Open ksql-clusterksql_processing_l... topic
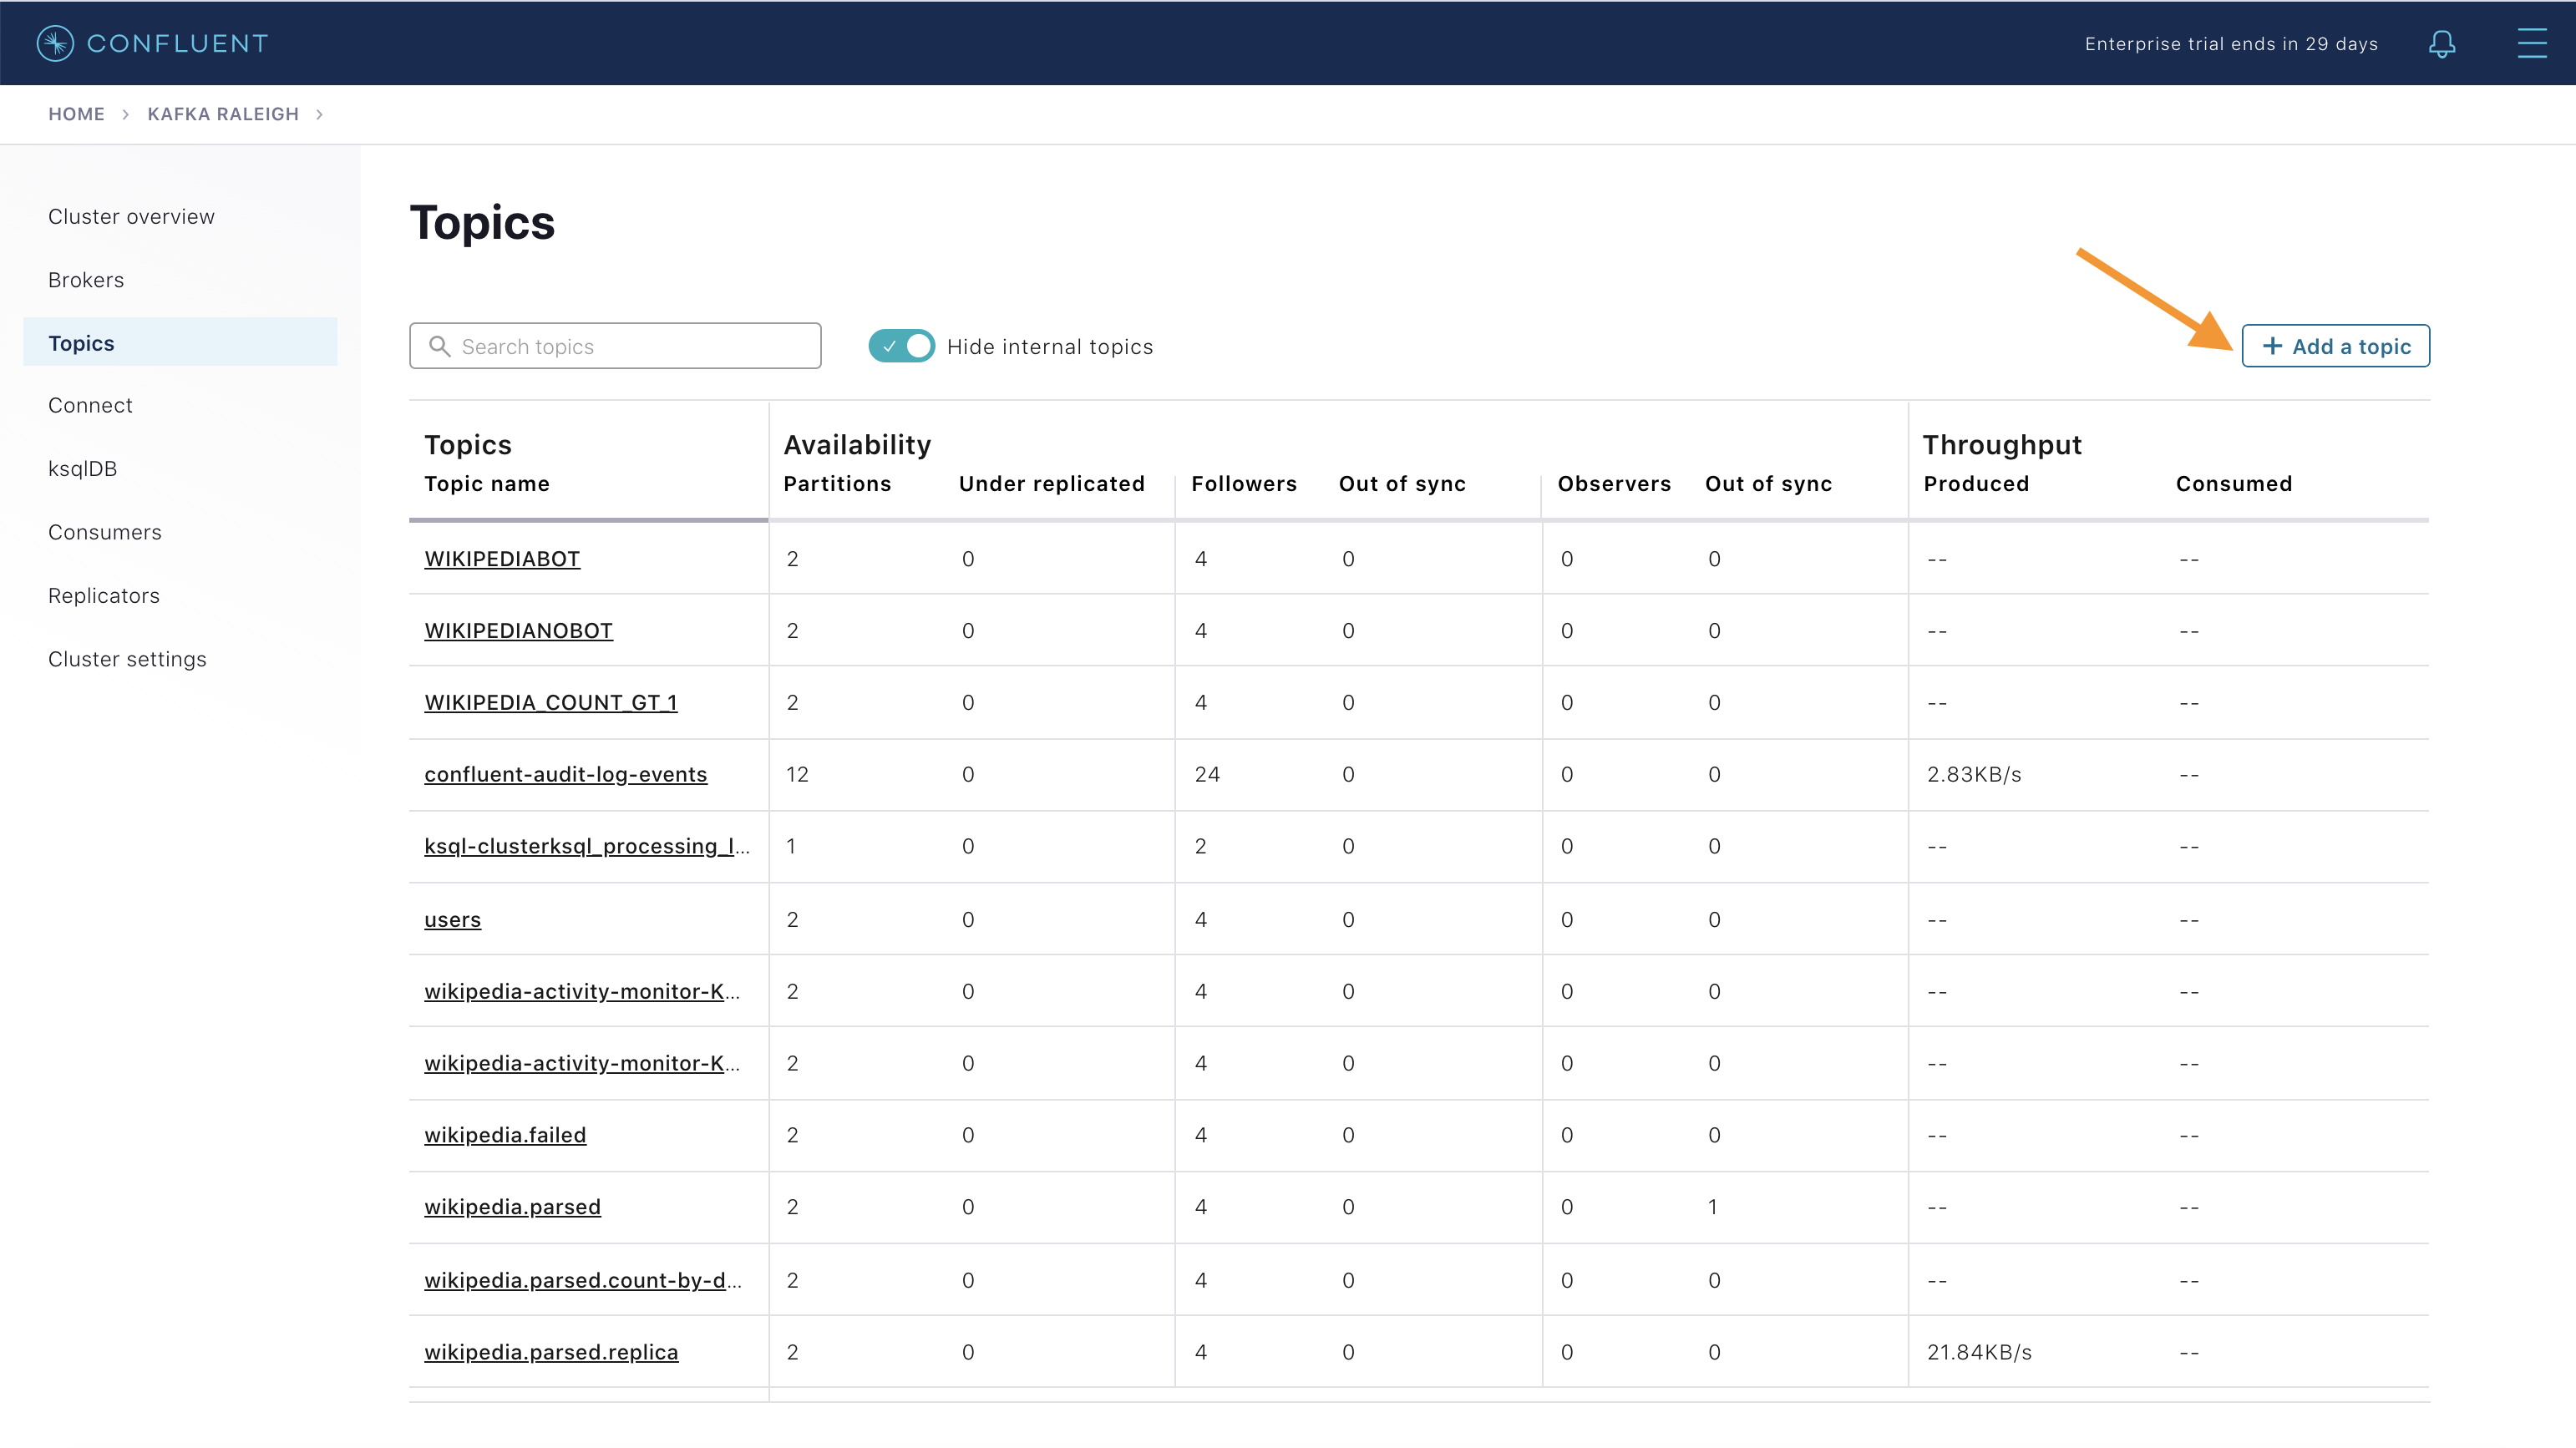 [587, 846]
